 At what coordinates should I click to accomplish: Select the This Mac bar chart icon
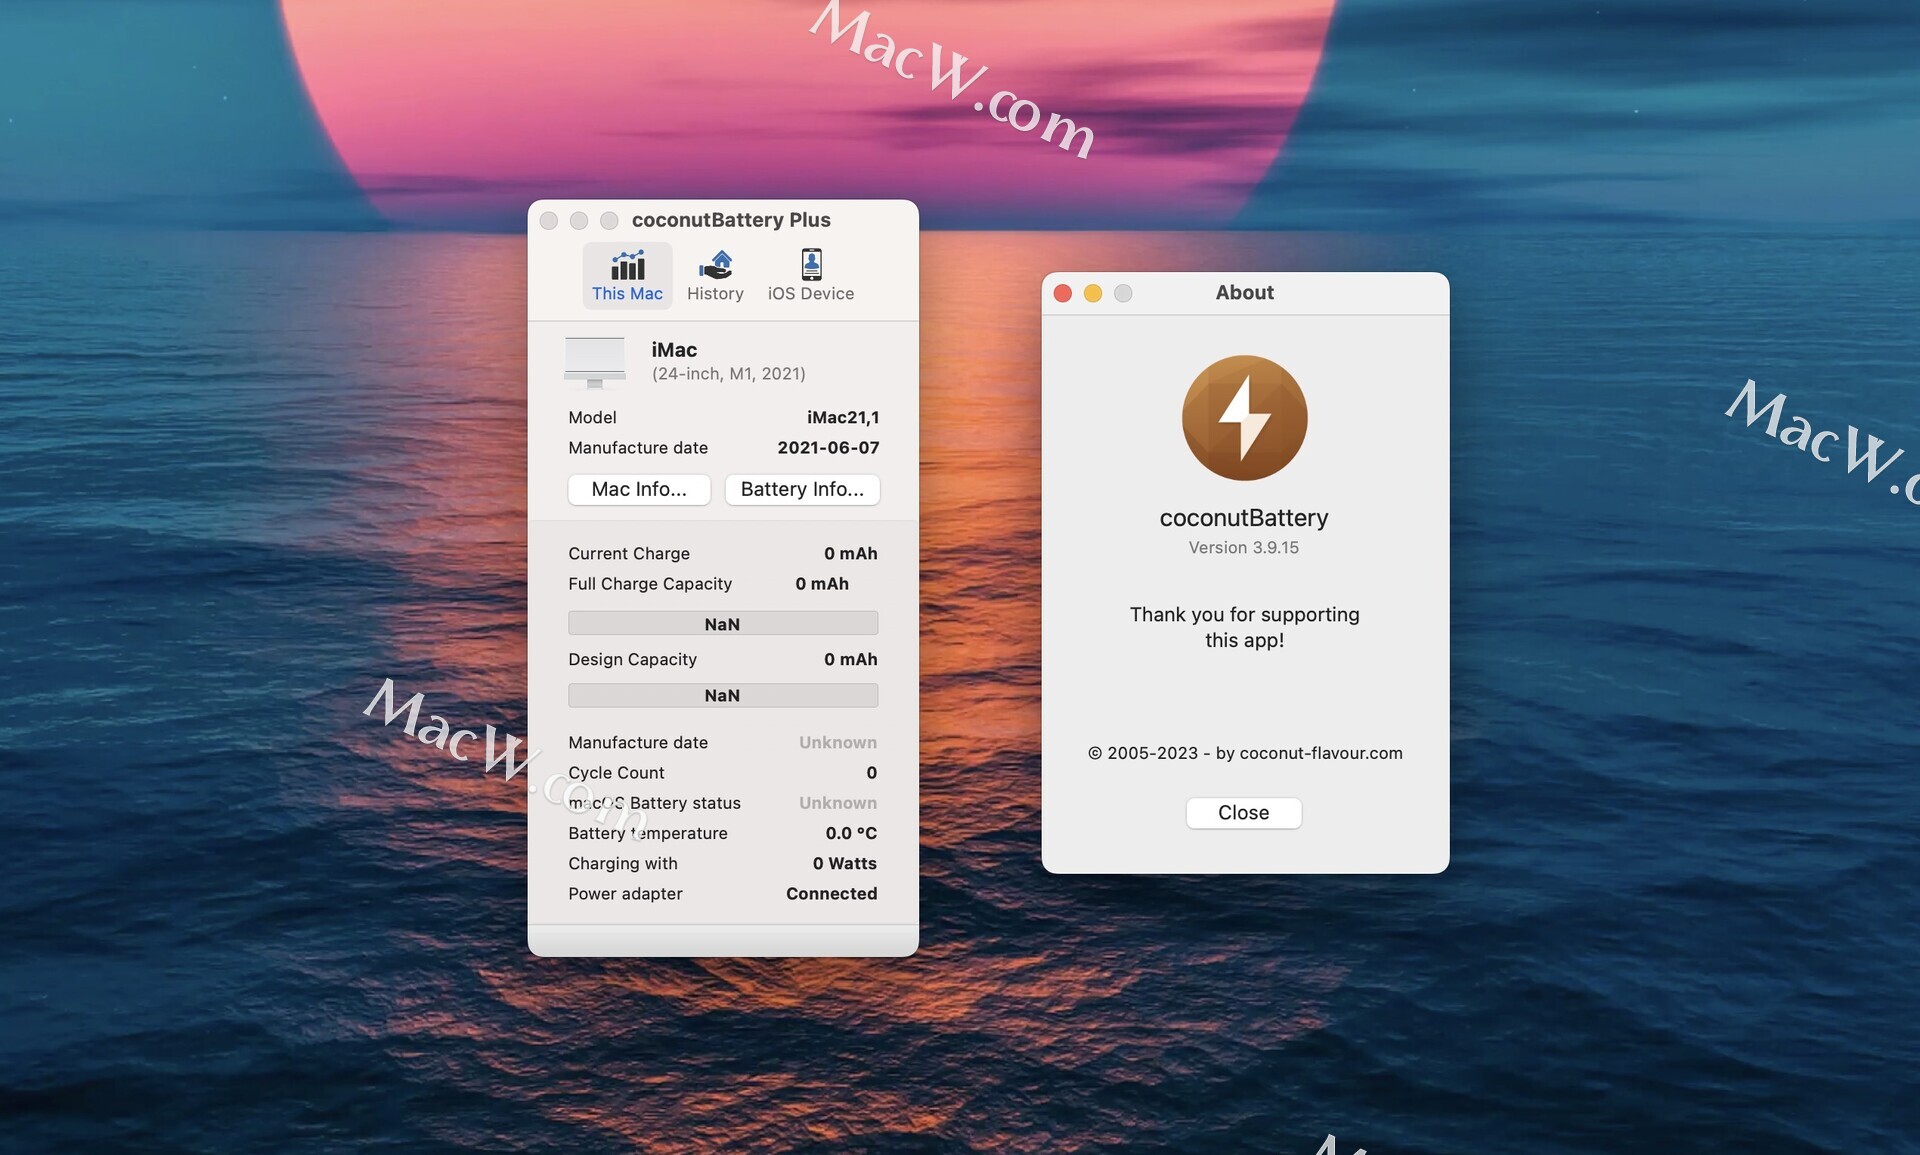[x=627, y=266]
